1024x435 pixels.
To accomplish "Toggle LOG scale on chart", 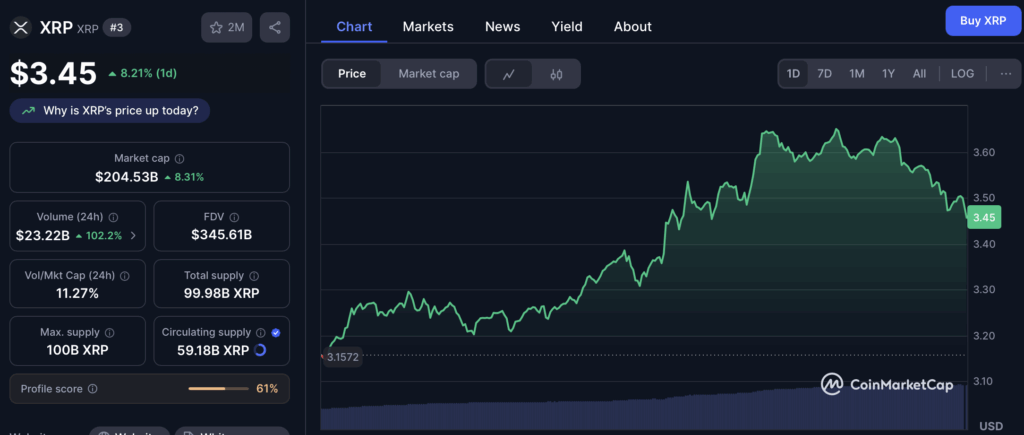I will click(x=963, y=74).
